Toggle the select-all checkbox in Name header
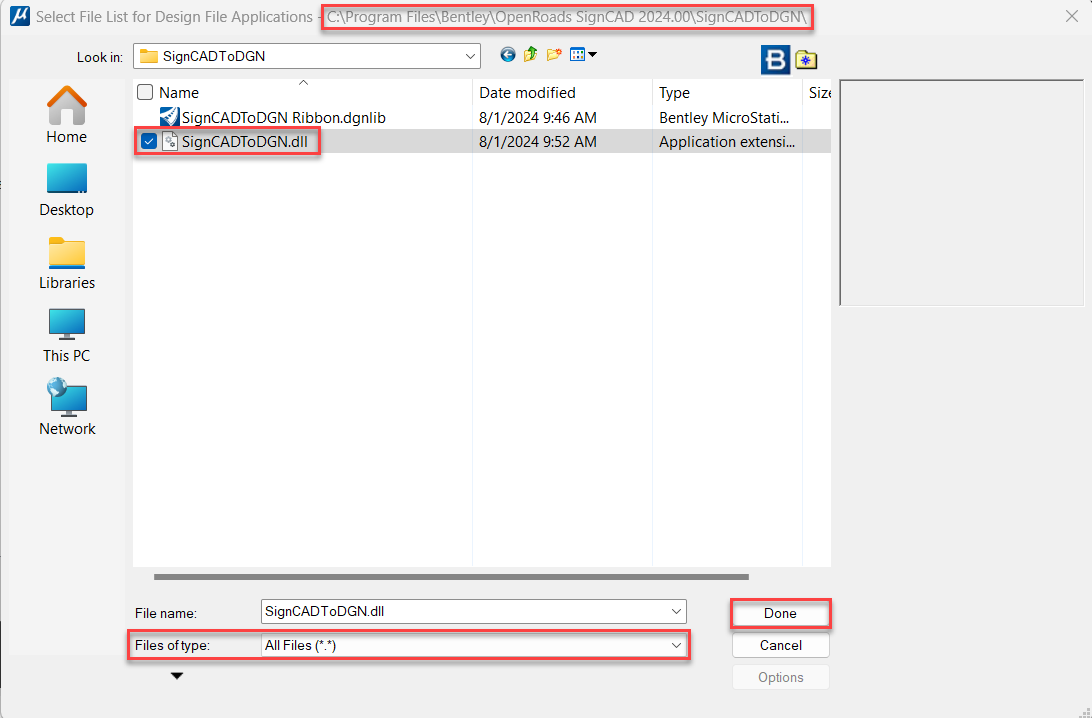 coord(145,92)
